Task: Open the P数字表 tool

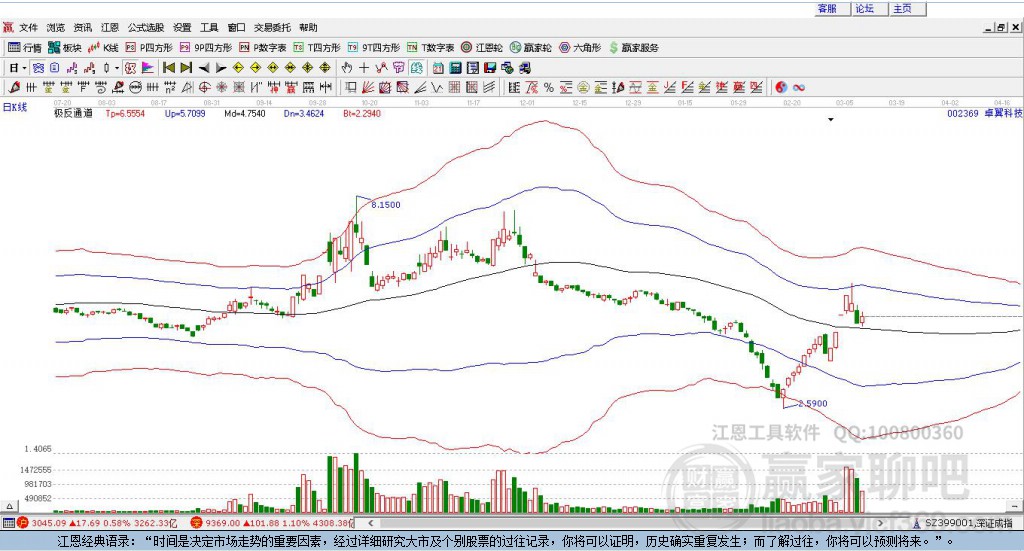Action: pos(263,48)
